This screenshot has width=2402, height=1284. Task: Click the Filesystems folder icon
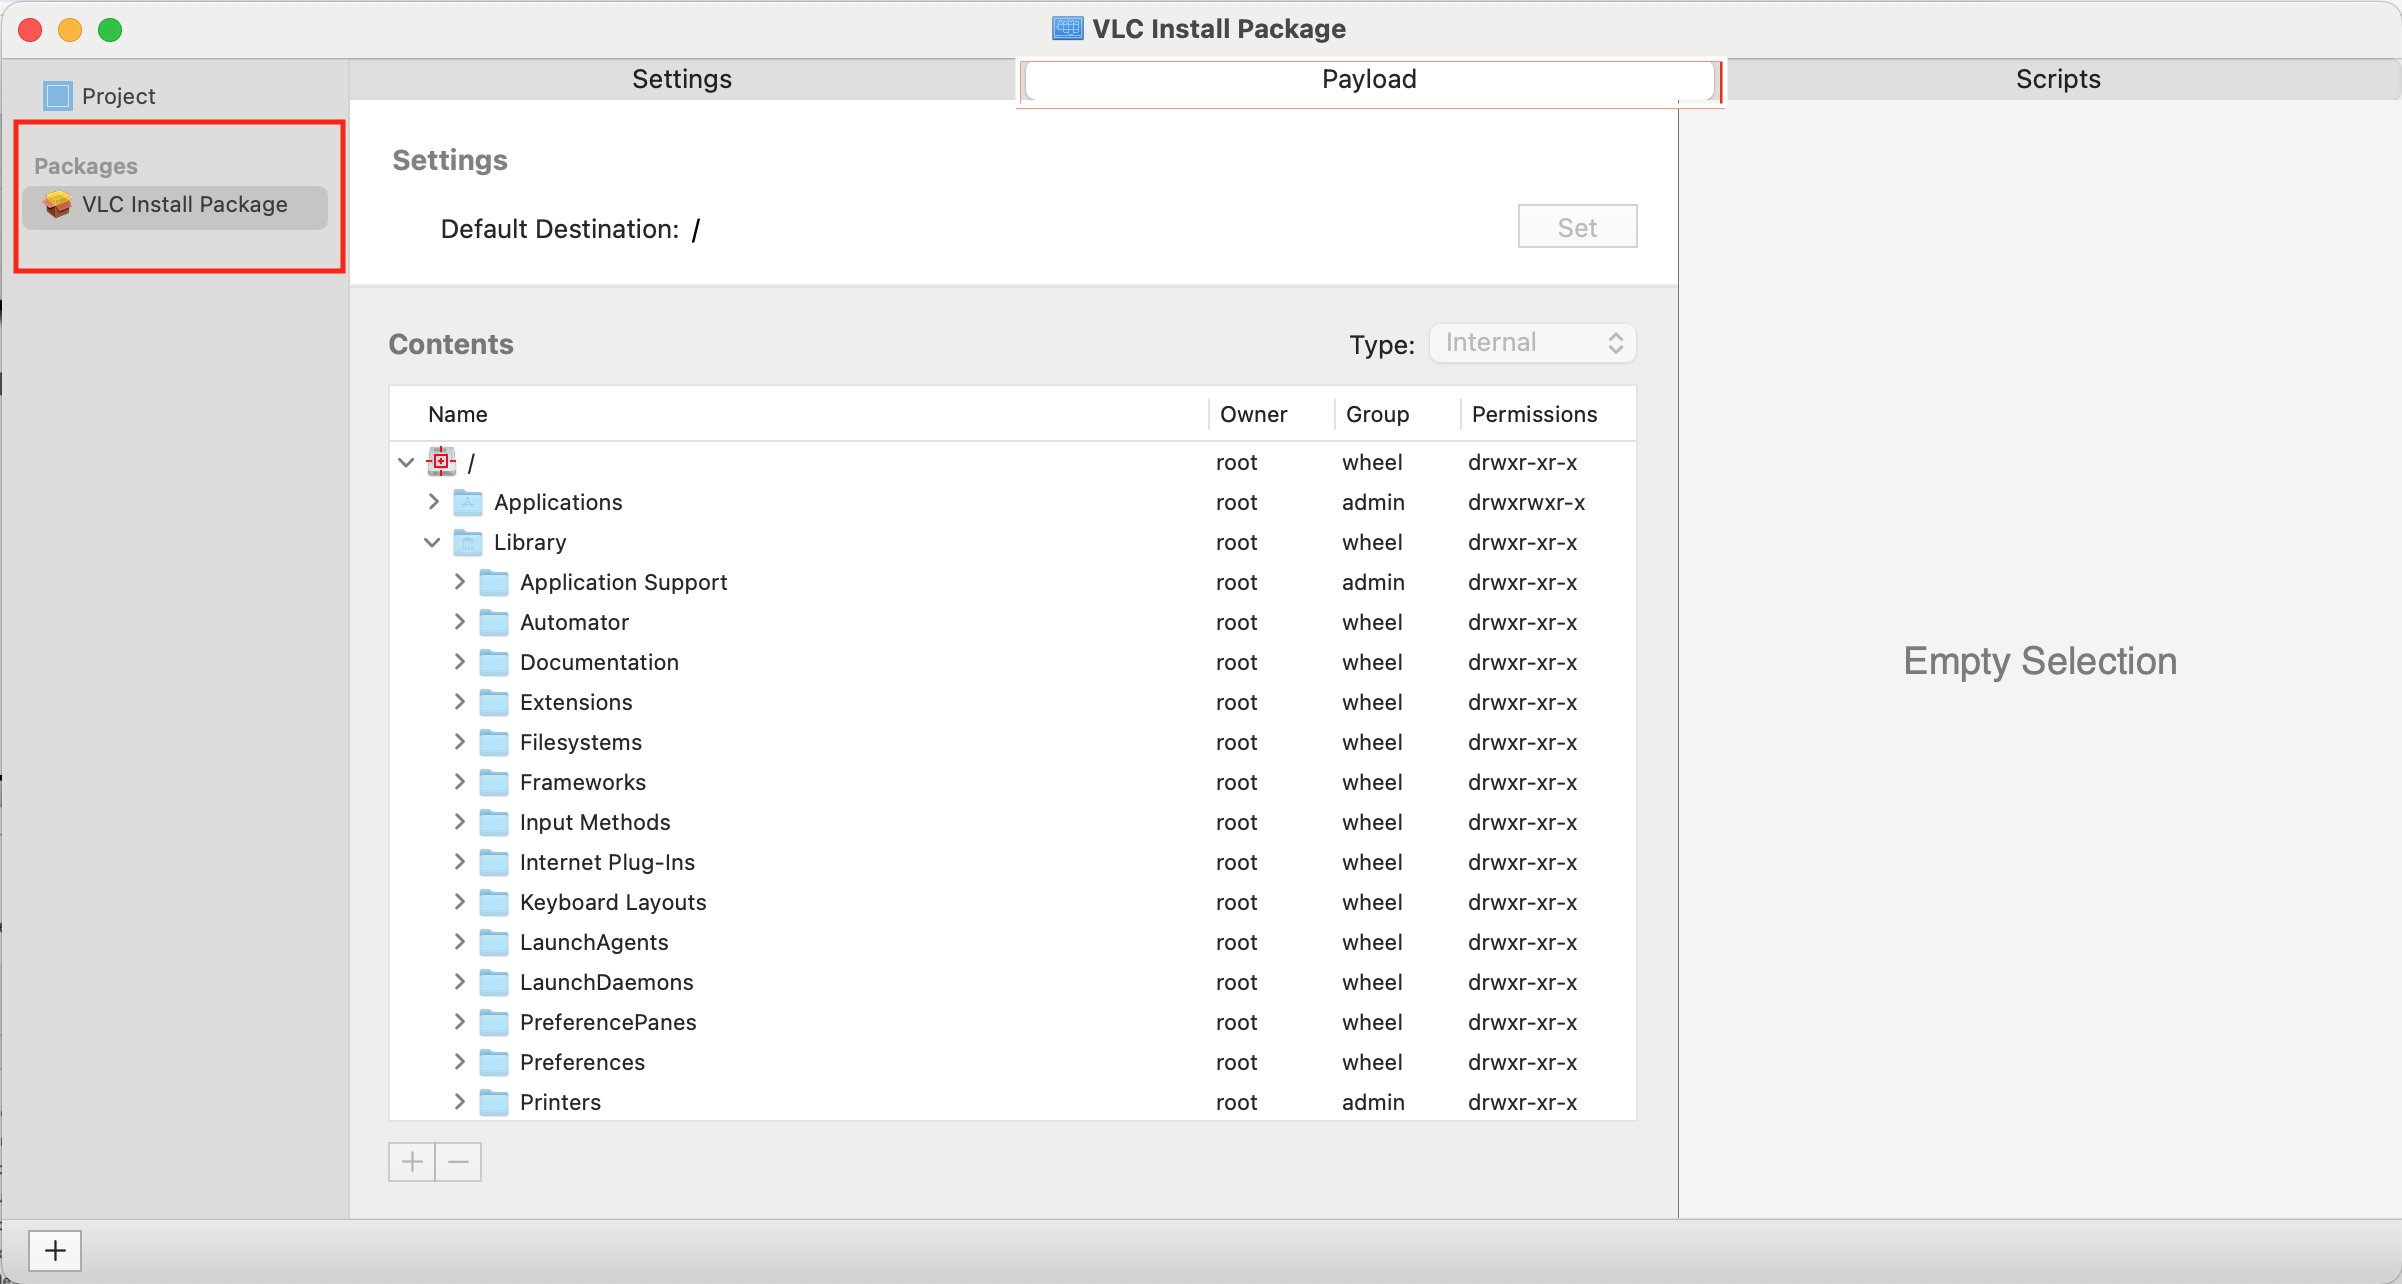[x=494, y=742]
